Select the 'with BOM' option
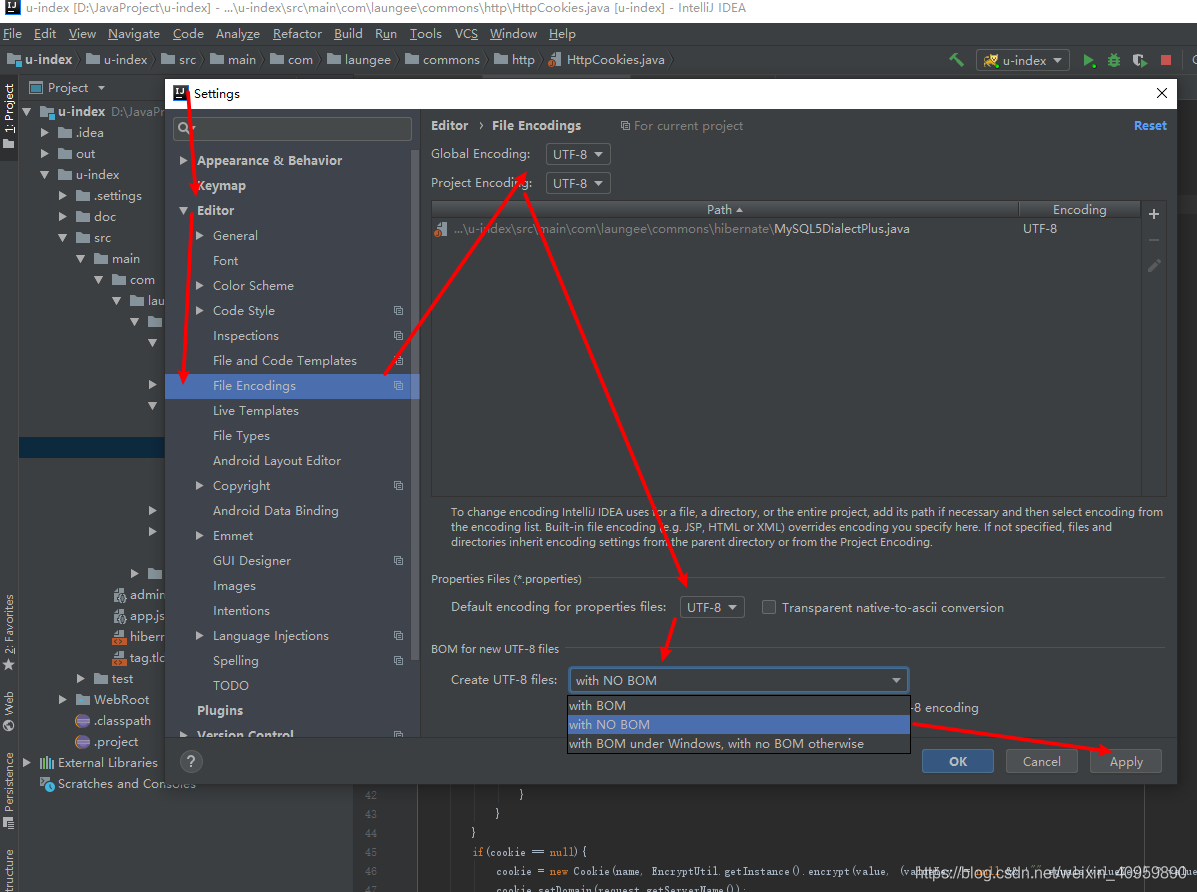 click(739, 706)
